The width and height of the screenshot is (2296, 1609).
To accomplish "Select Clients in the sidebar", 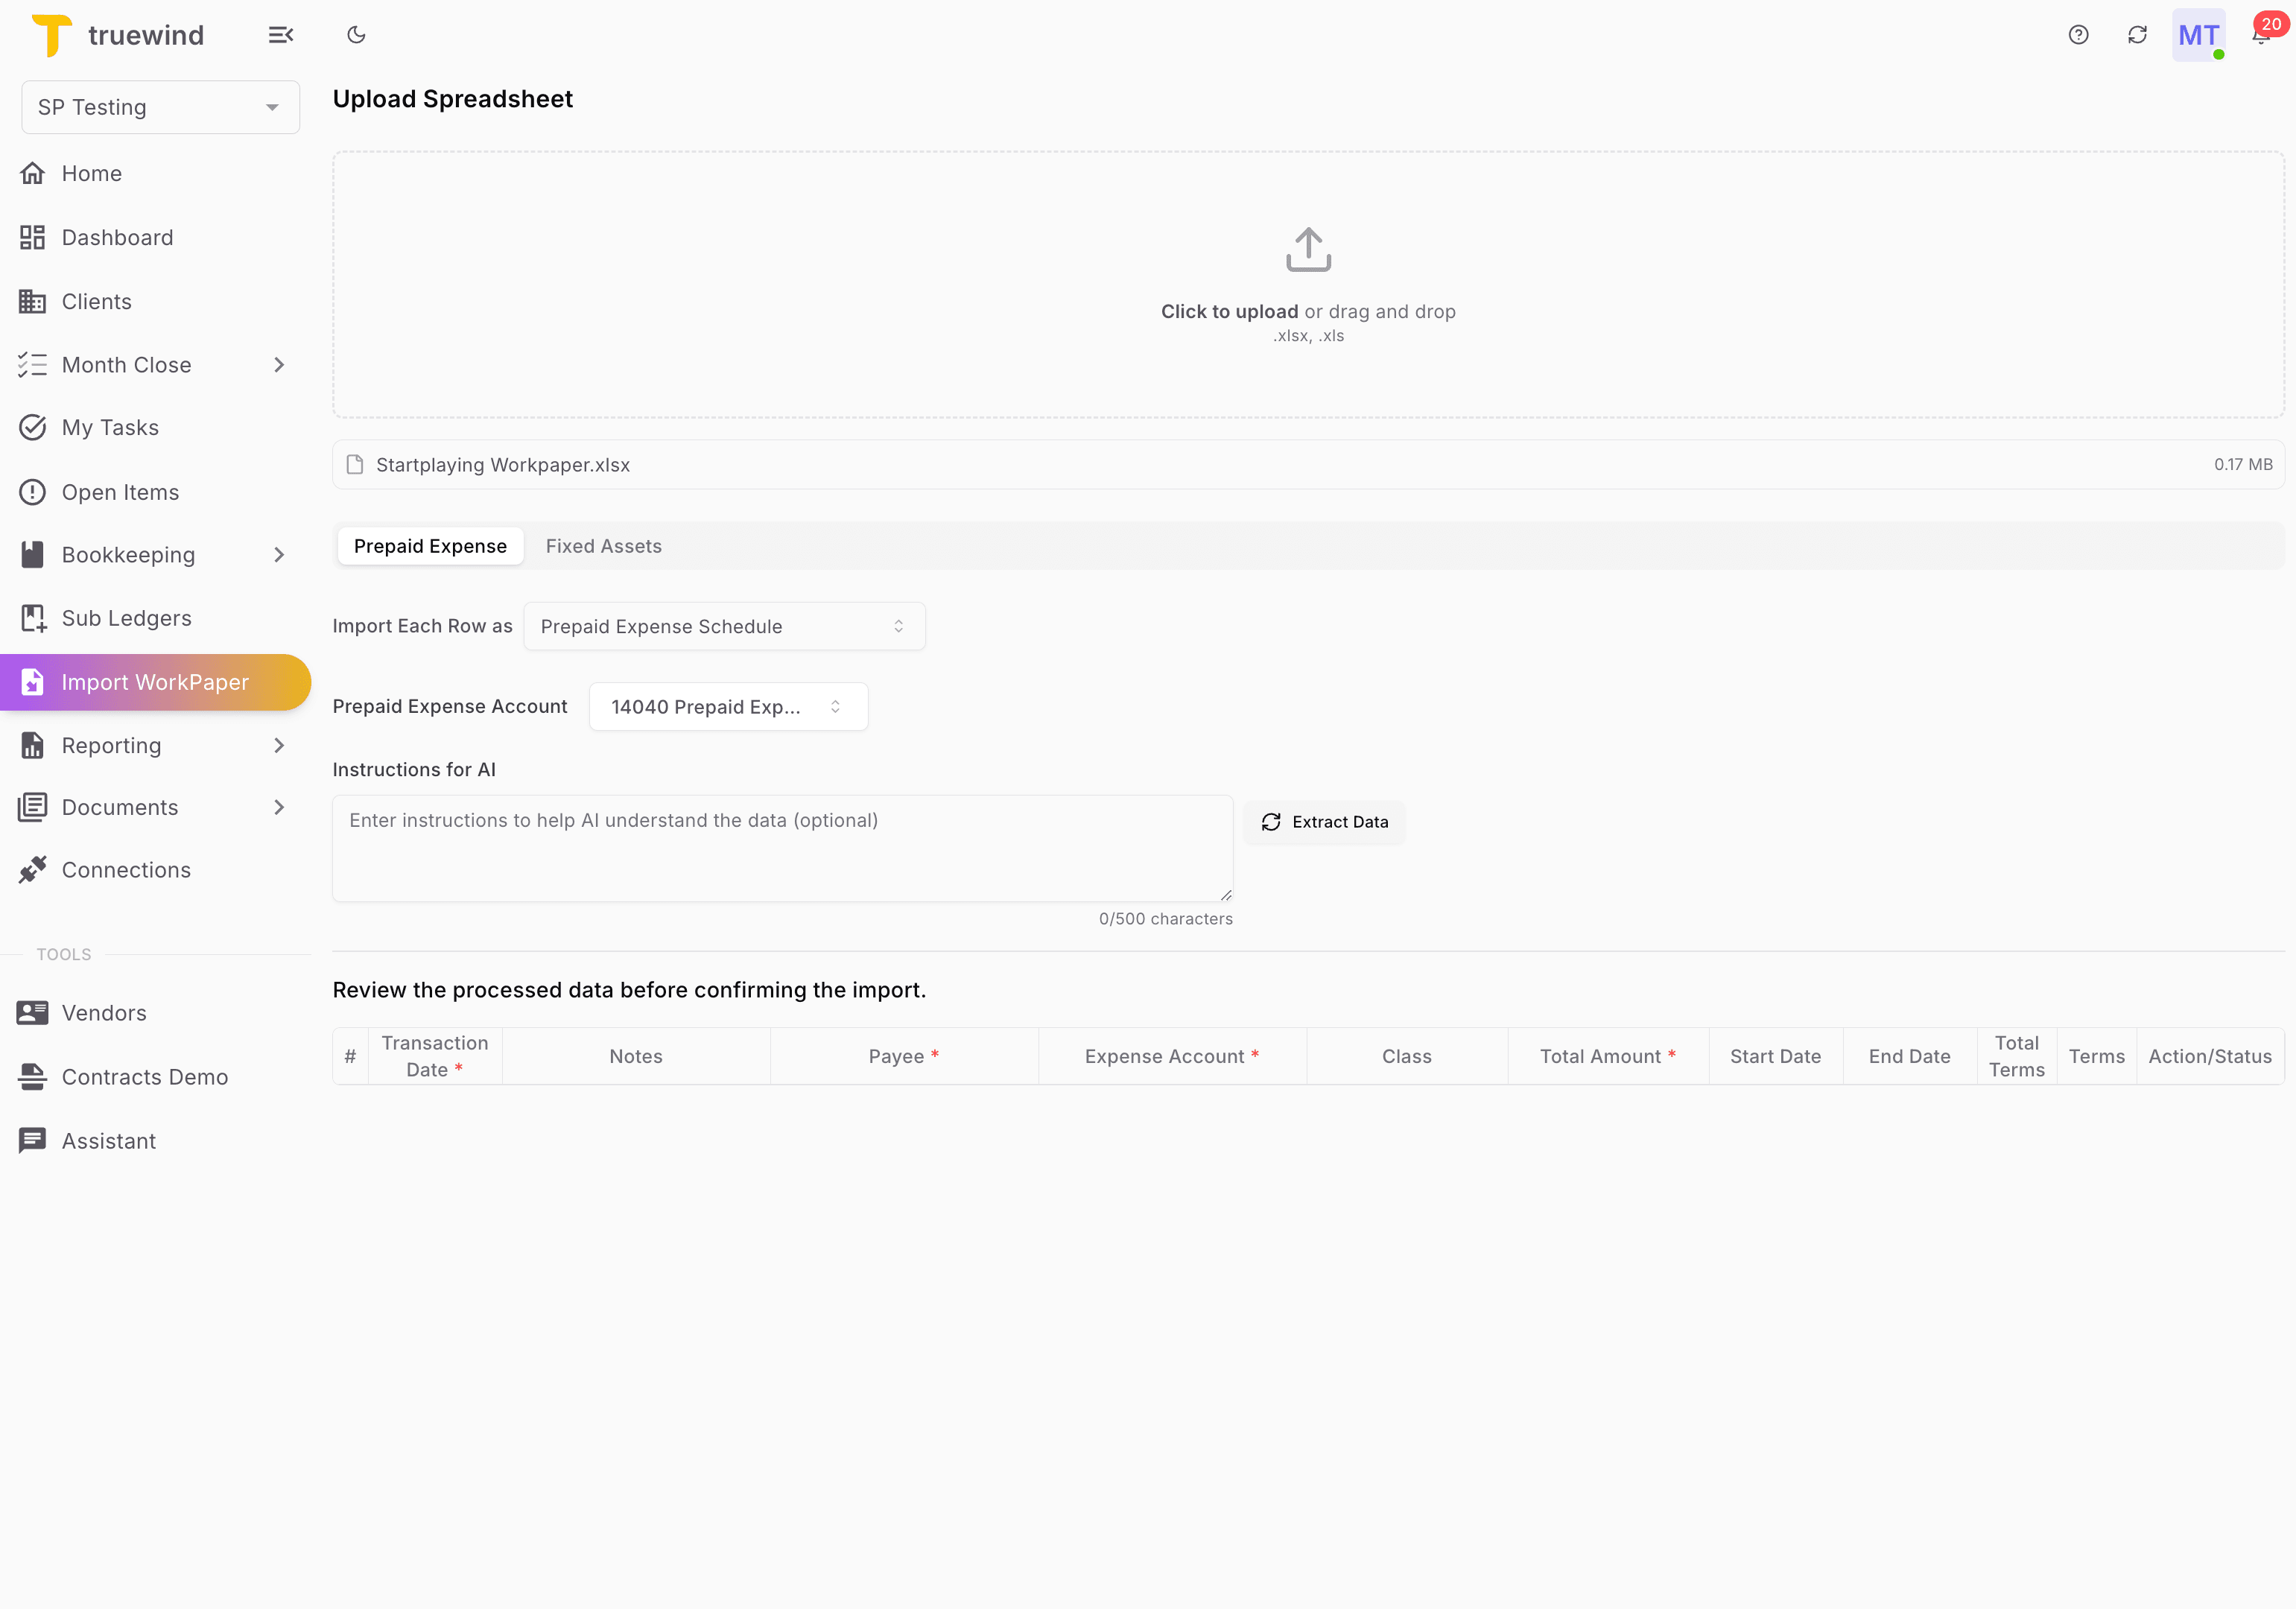I will [x=96, y=300].
